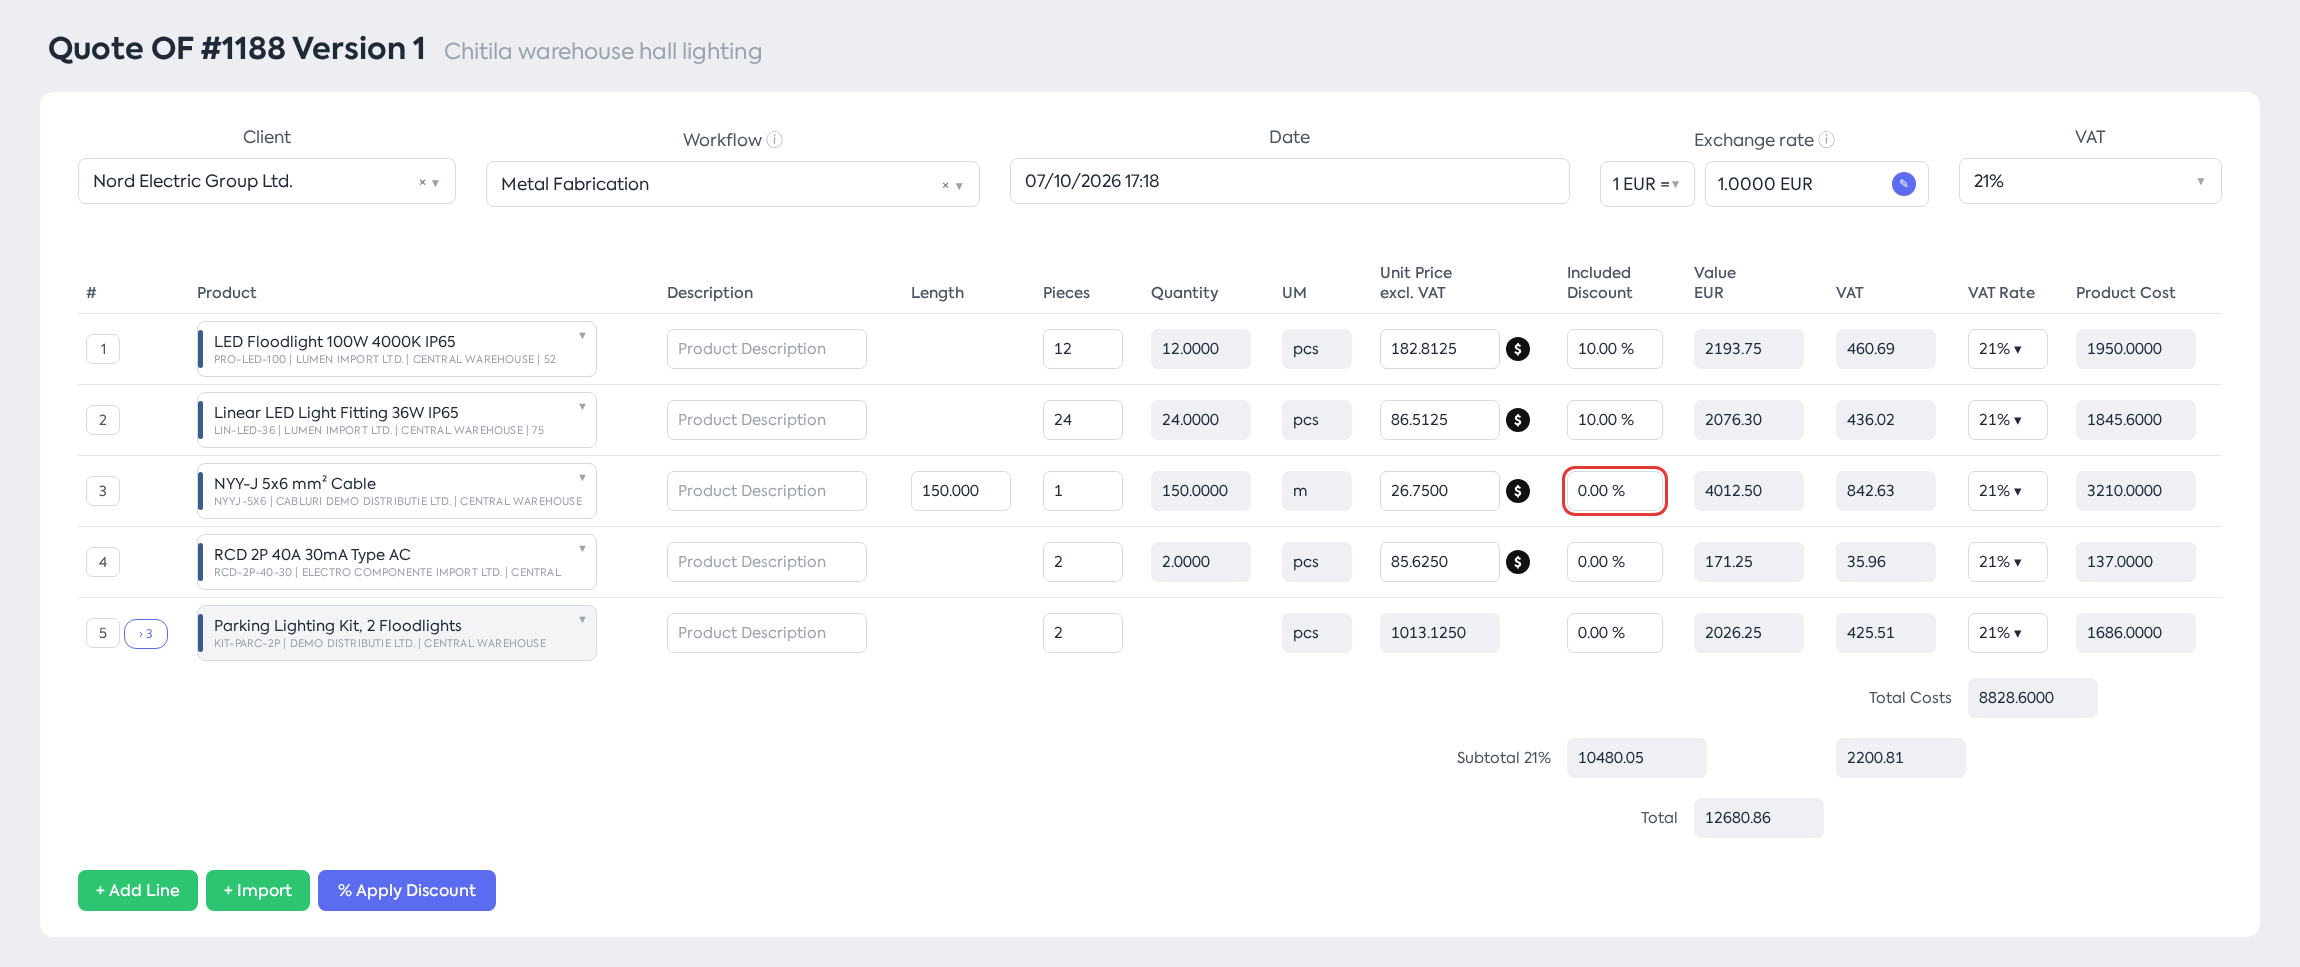Click the row number 4 box
The height and width of the screenshot is (967, 2300).
103,562
